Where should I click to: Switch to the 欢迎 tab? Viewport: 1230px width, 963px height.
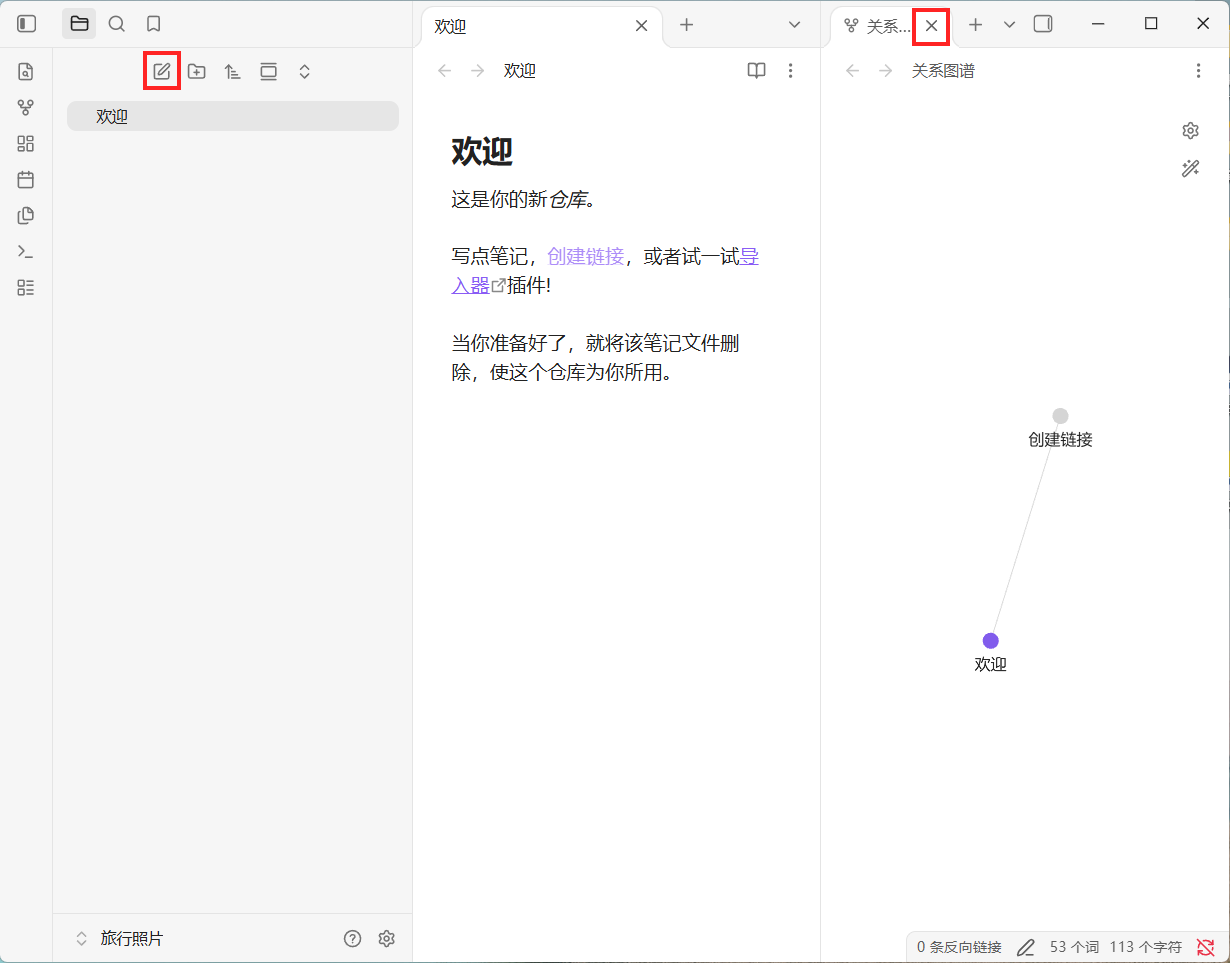click(540, 27)
